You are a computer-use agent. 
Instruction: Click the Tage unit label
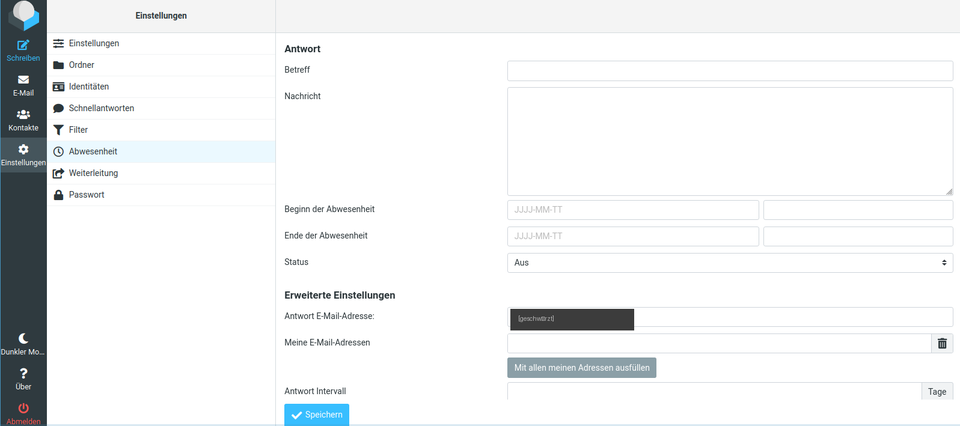click(x=937, y=392)
